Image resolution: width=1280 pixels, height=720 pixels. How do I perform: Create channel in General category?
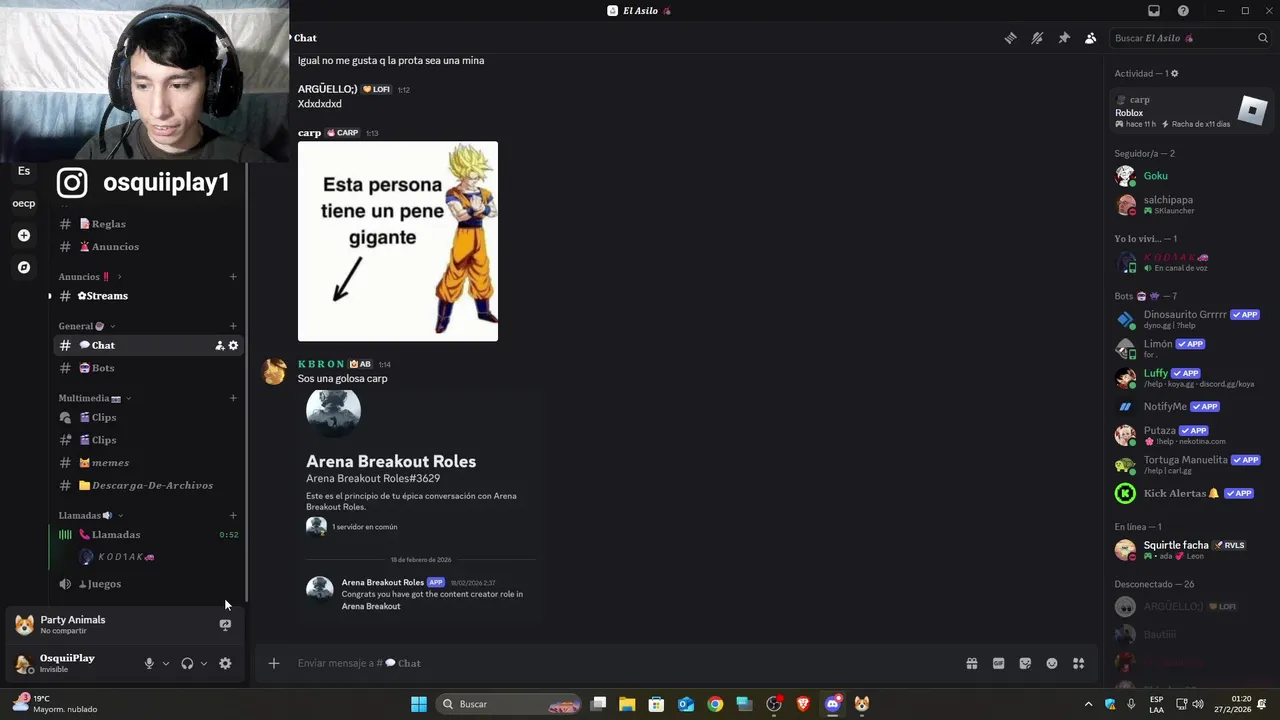tap(233, 326)
